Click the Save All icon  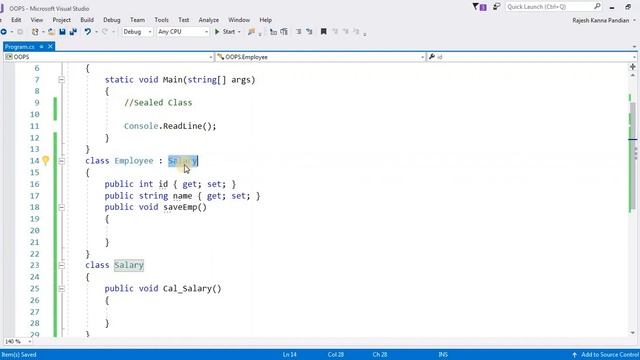pyautogui.click(x=73, y=32)
